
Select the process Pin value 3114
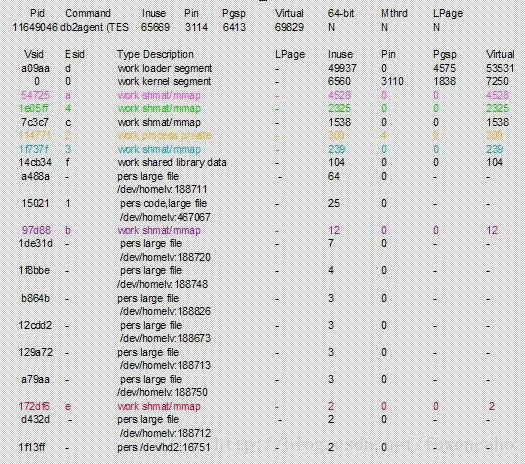pyautogui.click(x=196, y=27)
